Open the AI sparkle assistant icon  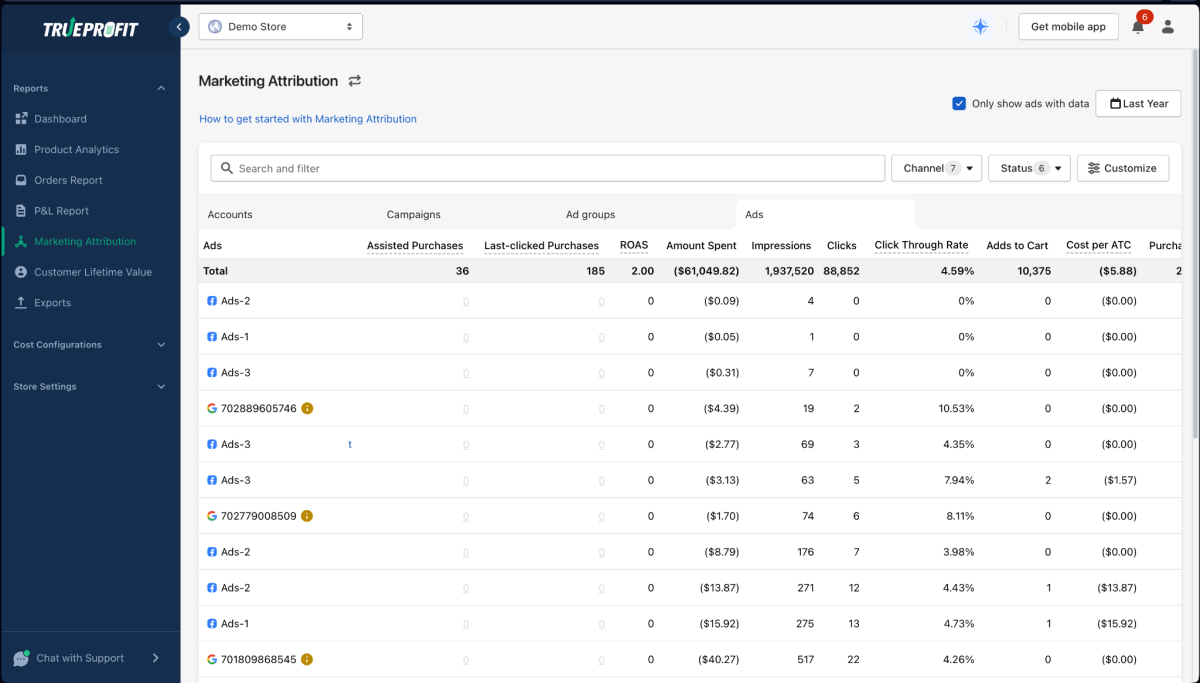(981, 27)
